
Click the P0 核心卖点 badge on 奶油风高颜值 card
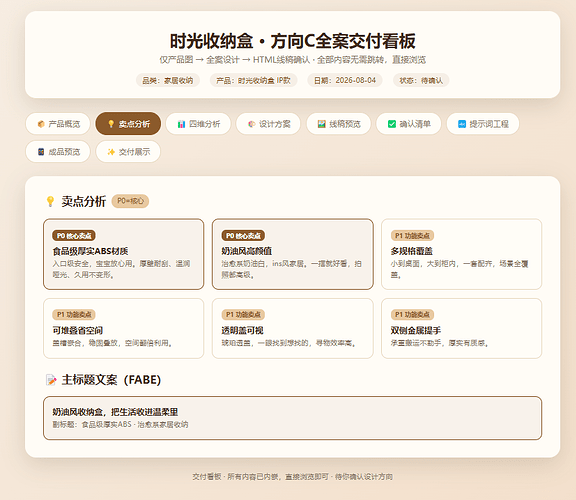click(x=243, y=235)
